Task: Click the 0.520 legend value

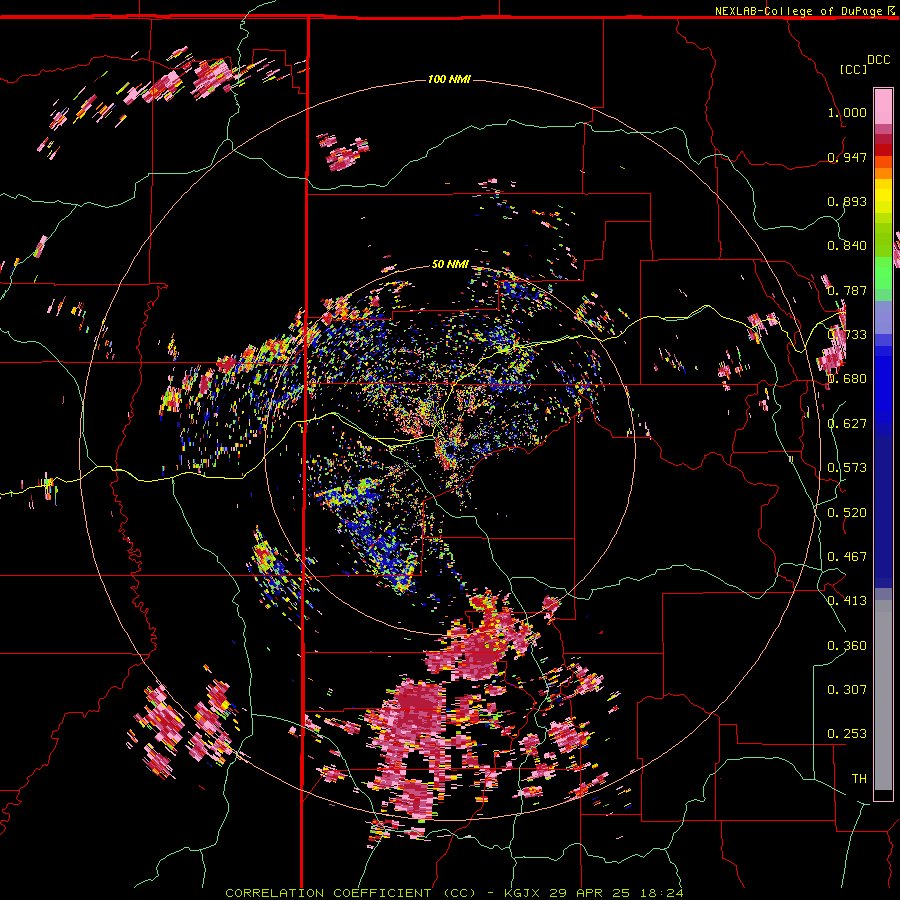Action: click(847, 513)
